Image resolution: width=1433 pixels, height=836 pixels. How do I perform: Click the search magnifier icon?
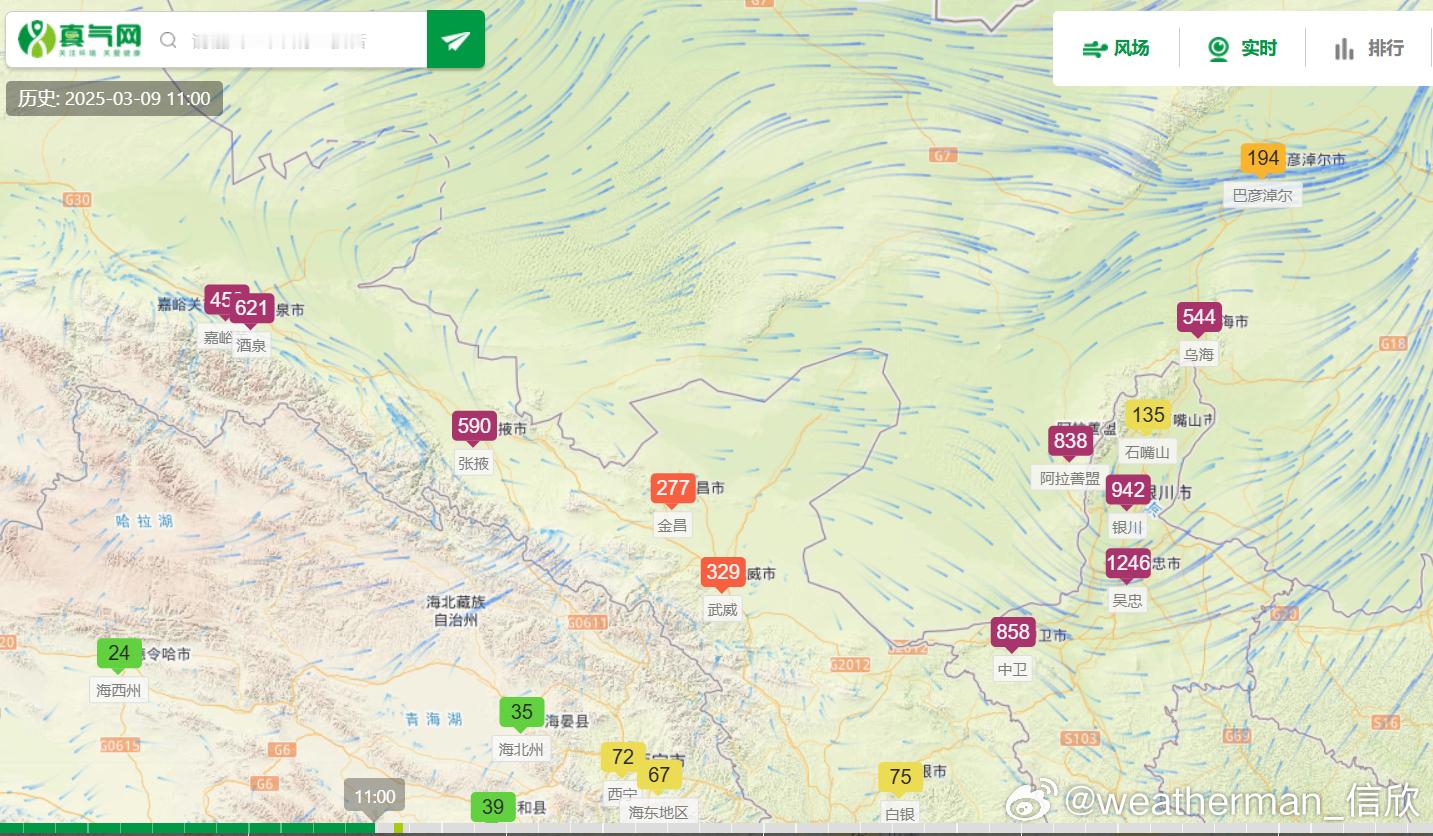[169, 40]
